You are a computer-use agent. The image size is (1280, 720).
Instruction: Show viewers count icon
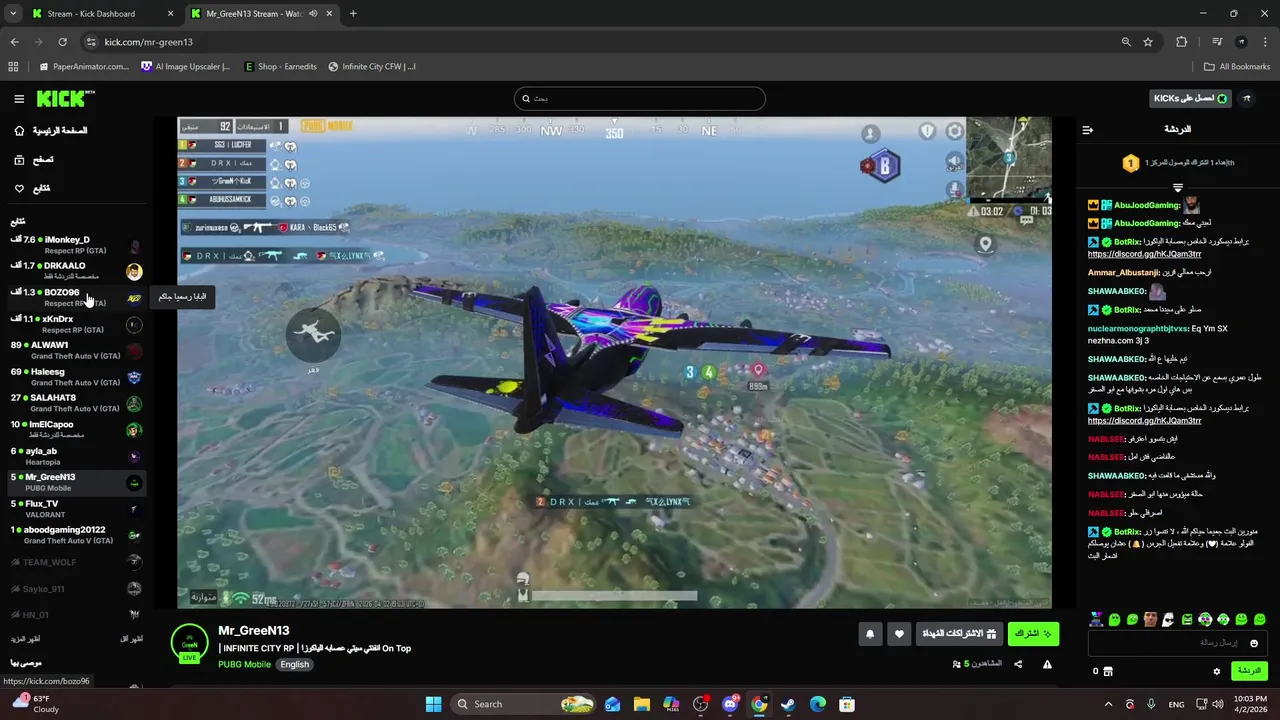tap(958, 664)
